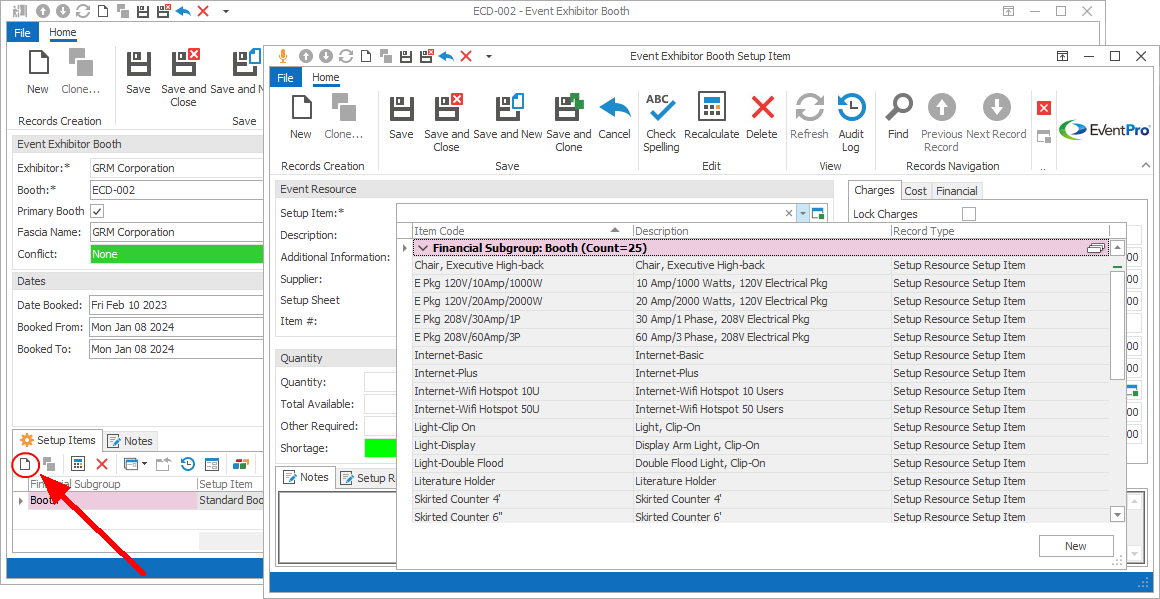Open quick access toolbar dropdown in Setup Item window
Viewport: 1160px width, 599px height.
point(488,56)
